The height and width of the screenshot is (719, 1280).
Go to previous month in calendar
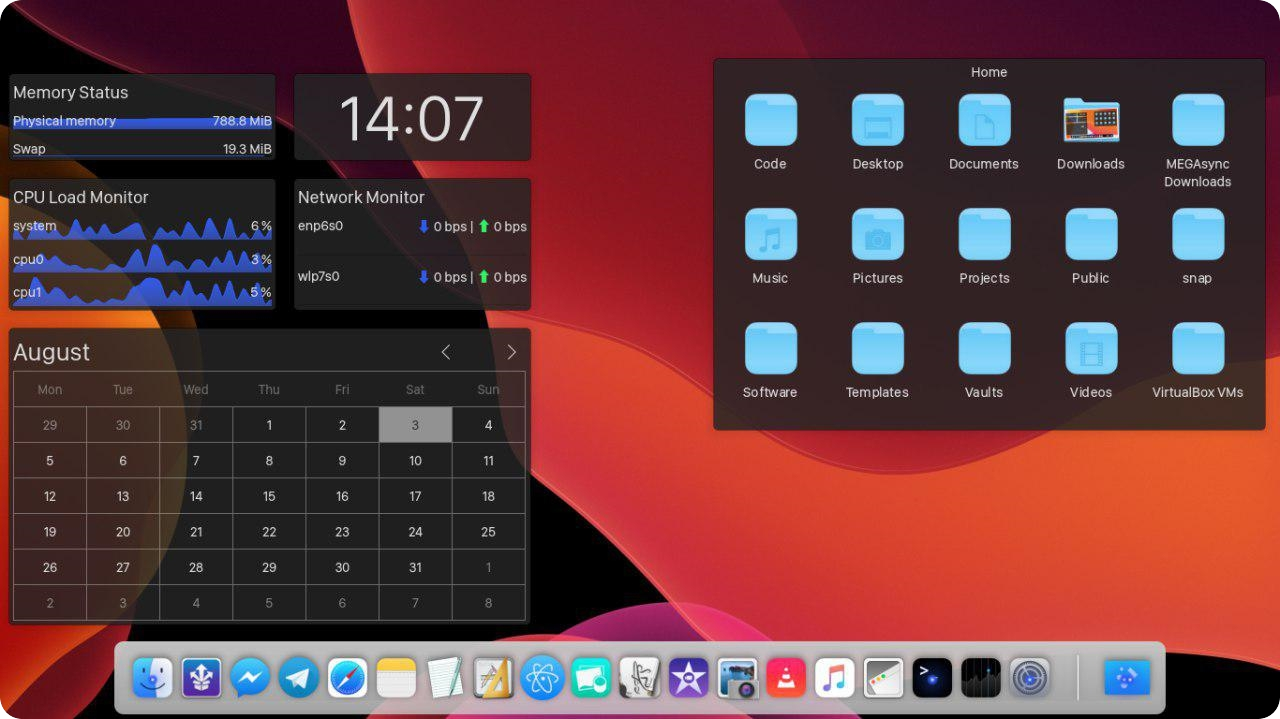(446, 352)
